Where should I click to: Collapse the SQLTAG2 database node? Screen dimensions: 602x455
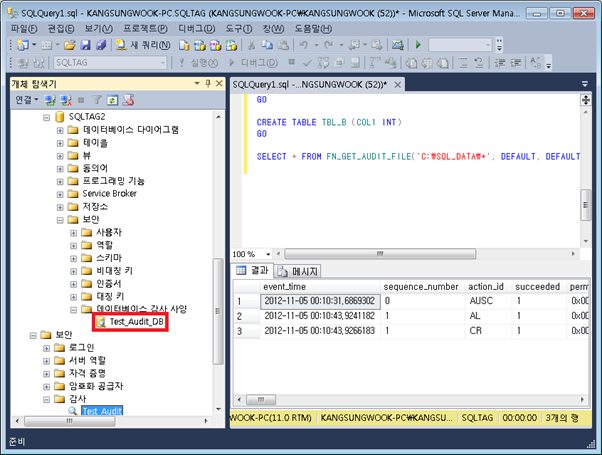point(46,117)
